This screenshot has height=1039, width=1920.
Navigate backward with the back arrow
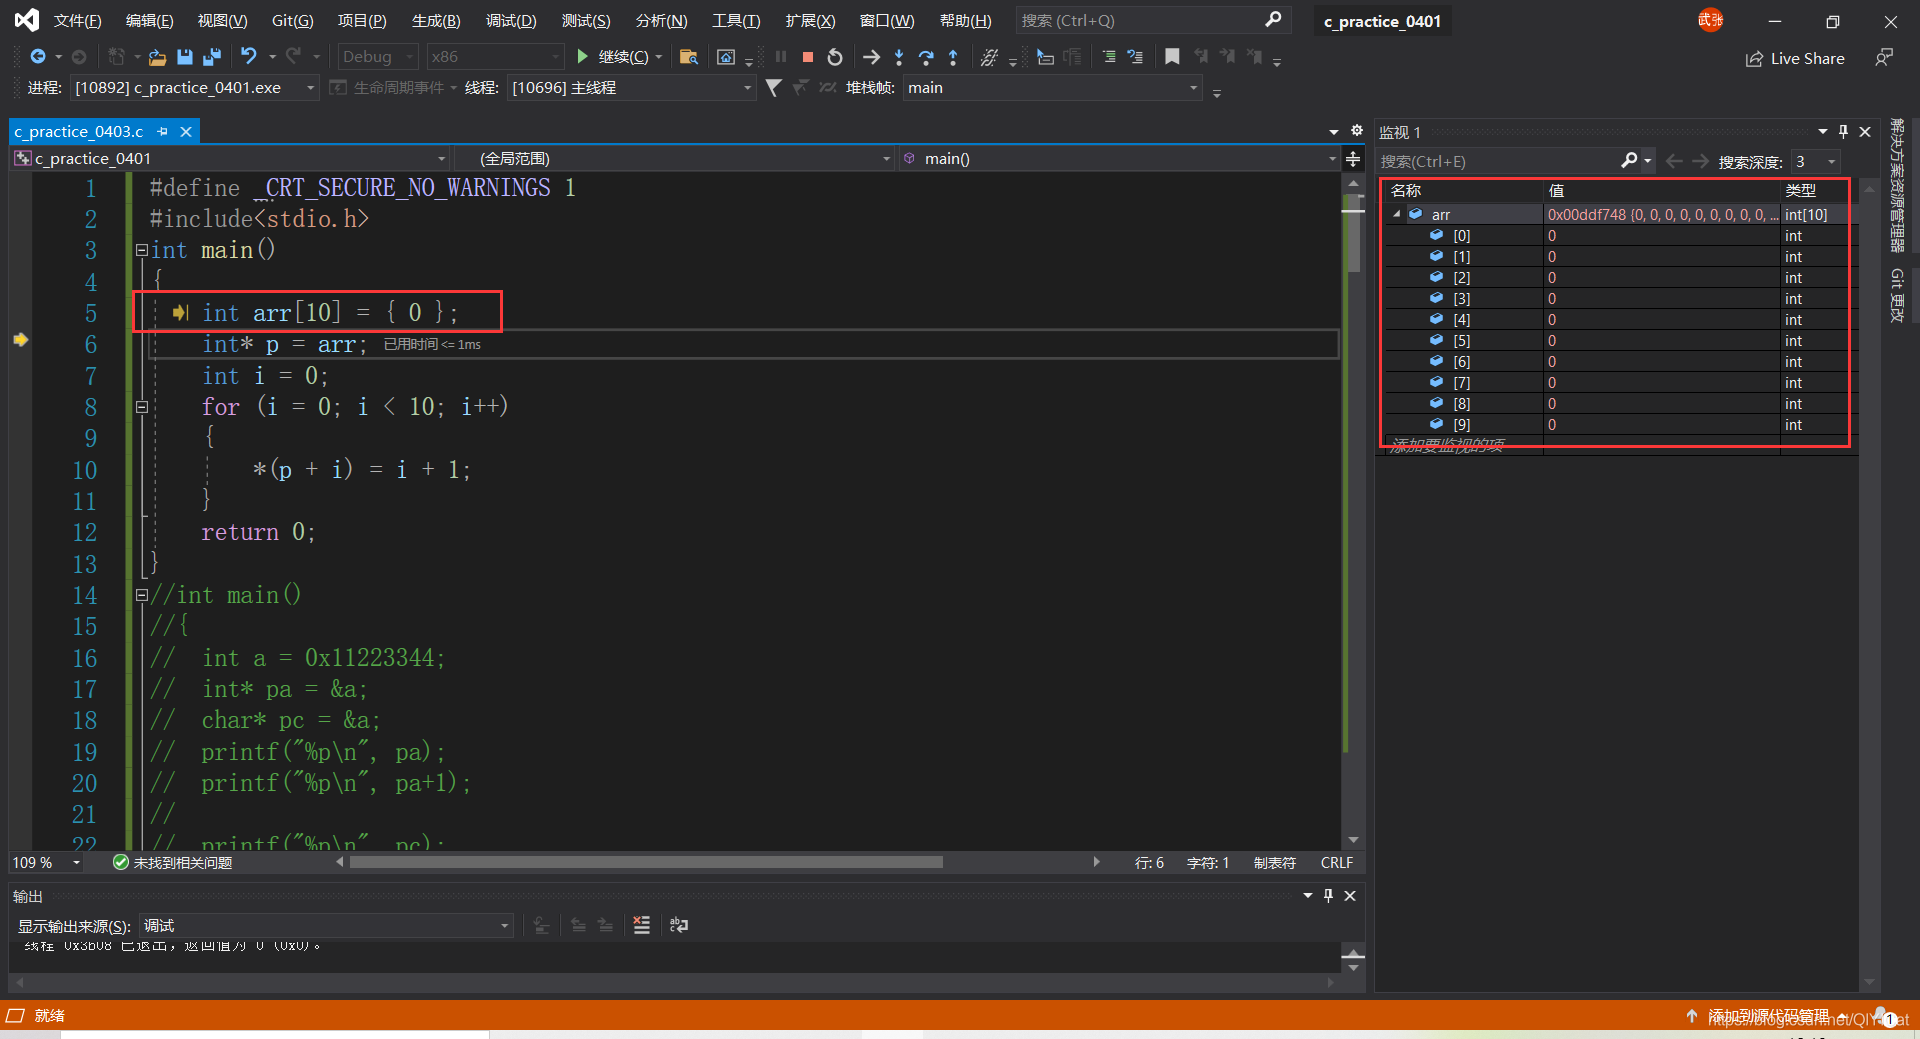click(38, 57)
